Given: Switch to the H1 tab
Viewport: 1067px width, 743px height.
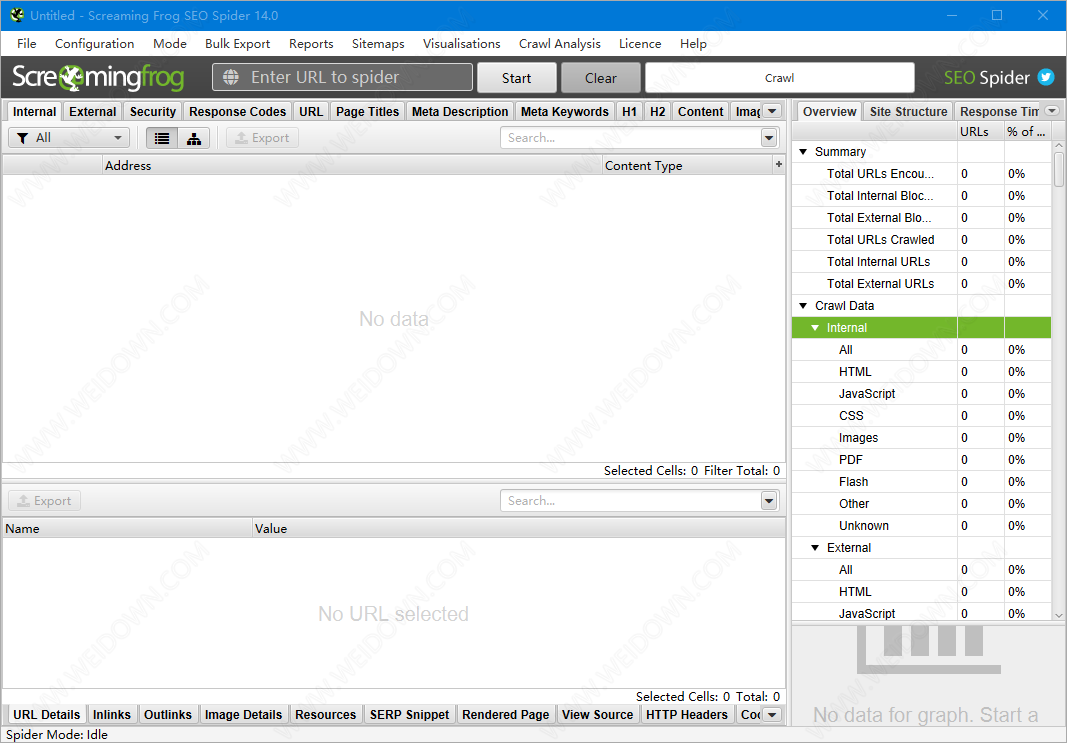Looking at the screenshot, I should pyautogui.click(x=629, y=112).
